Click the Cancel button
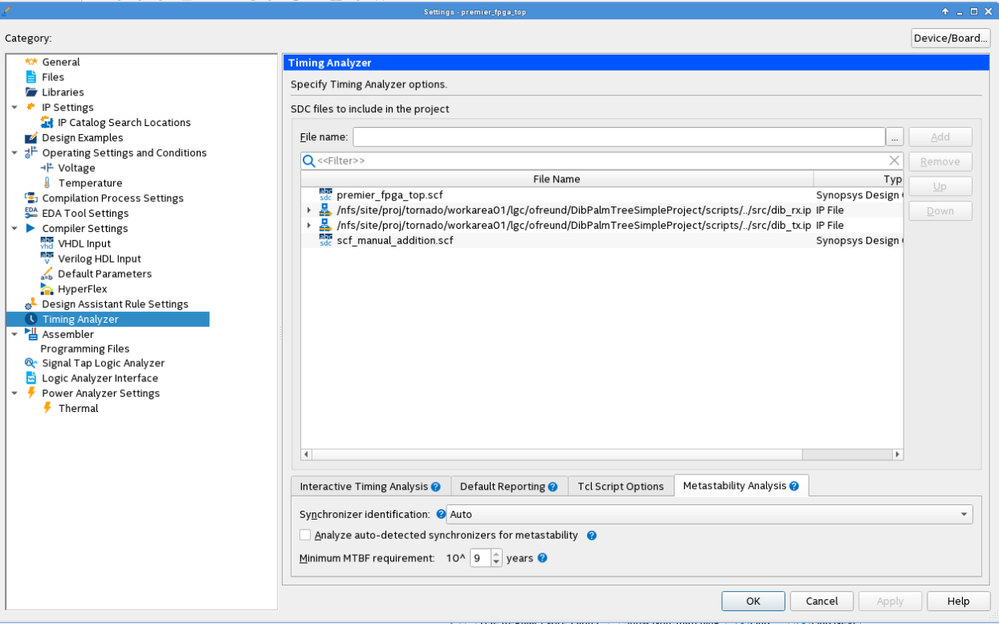The height and width of the screenshot is (624, 999). 822,601
